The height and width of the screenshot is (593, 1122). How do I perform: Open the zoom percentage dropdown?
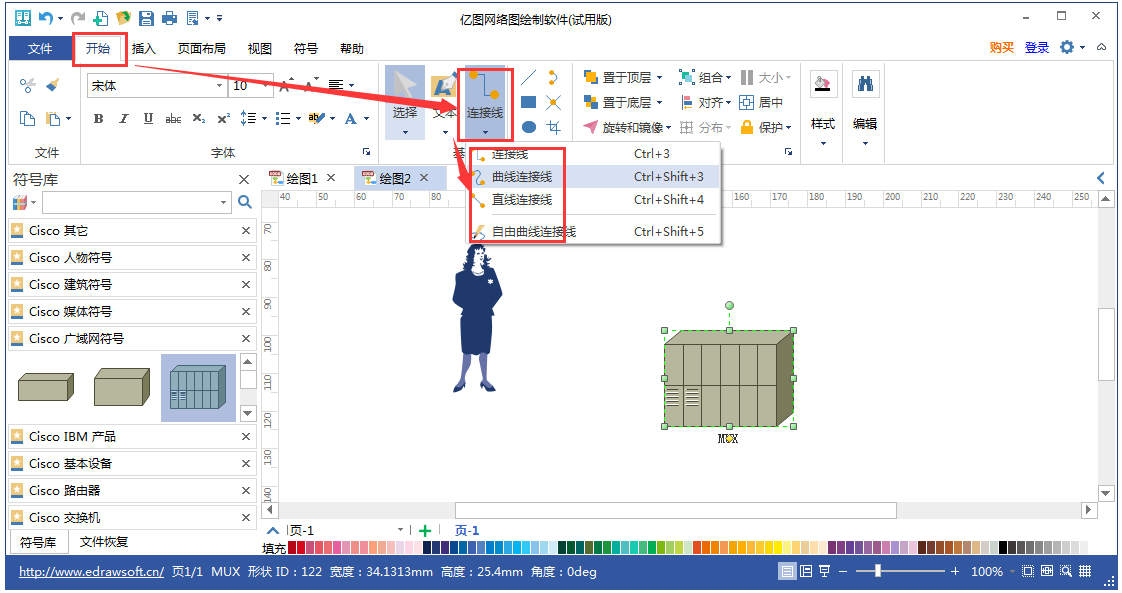[x=1010, y=572]
